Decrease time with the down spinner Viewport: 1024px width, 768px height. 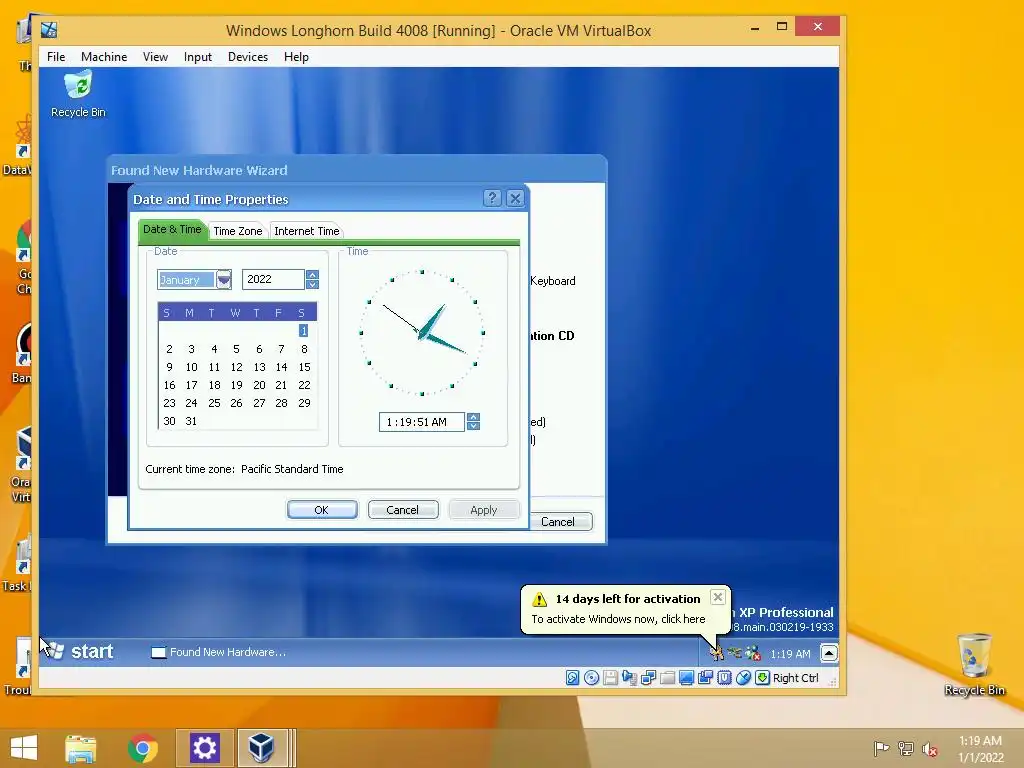point(473,426)
